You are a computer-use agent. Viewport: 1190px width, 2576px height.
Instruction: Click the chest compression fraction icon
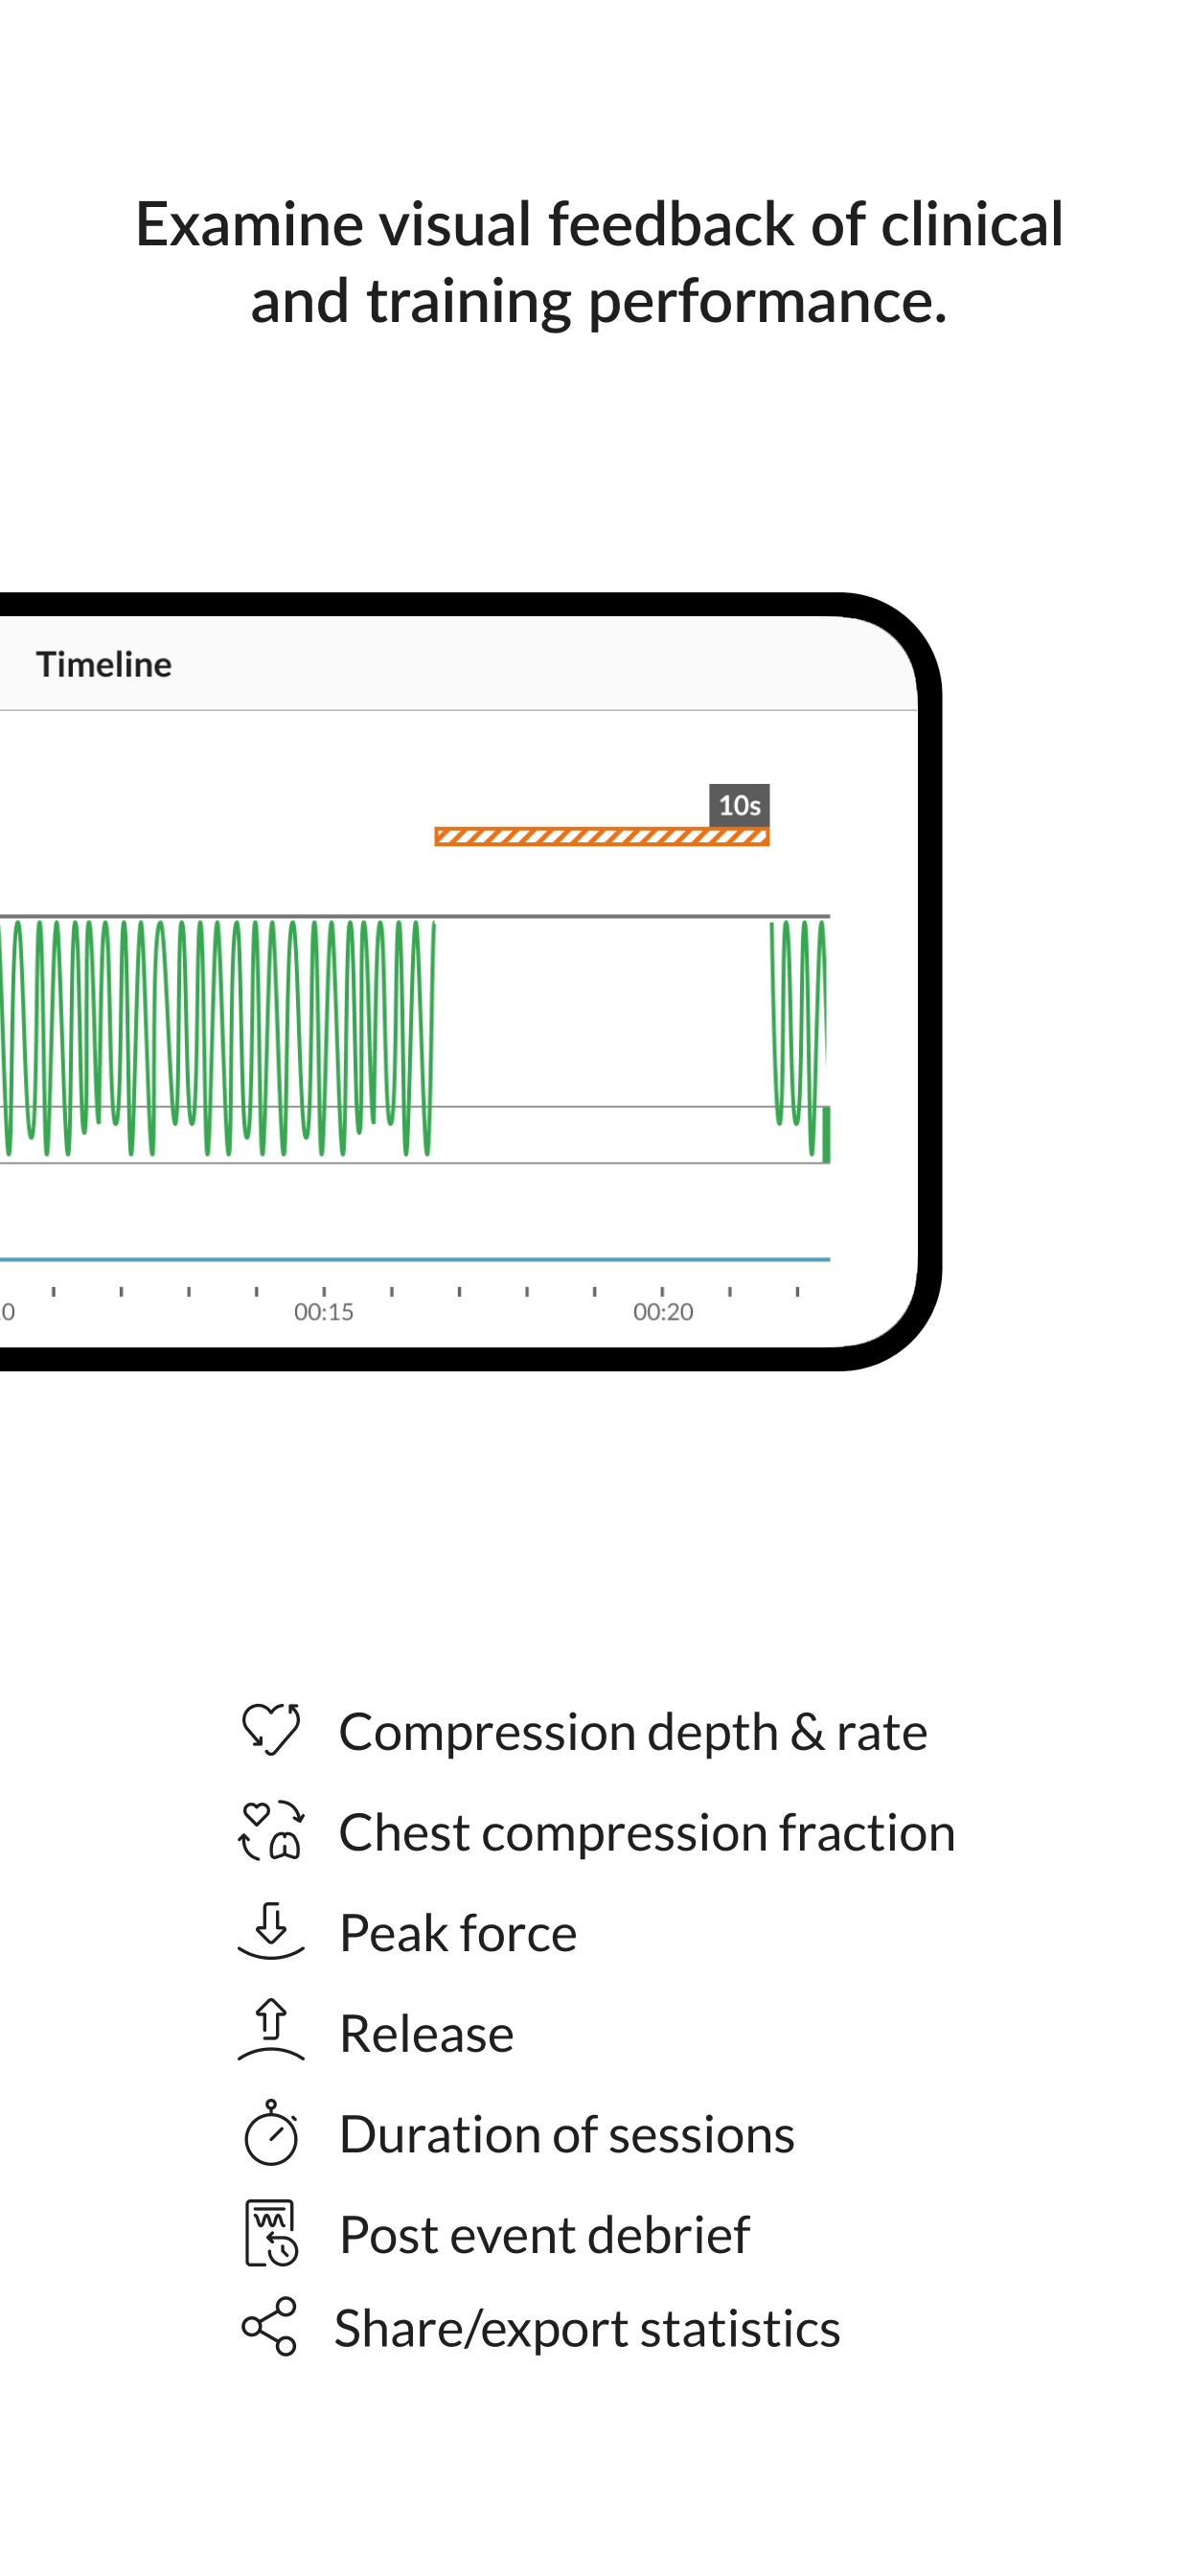click(270, 1830)
